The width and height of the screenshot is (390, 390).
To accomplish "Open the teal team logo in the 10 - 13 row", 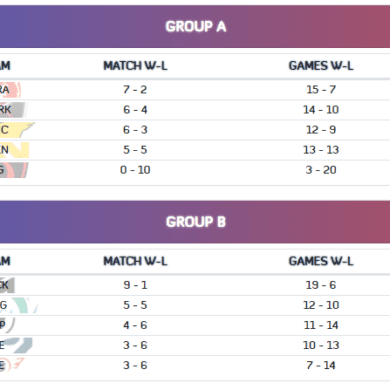I will pyautogui.click(x=17, y=345).
